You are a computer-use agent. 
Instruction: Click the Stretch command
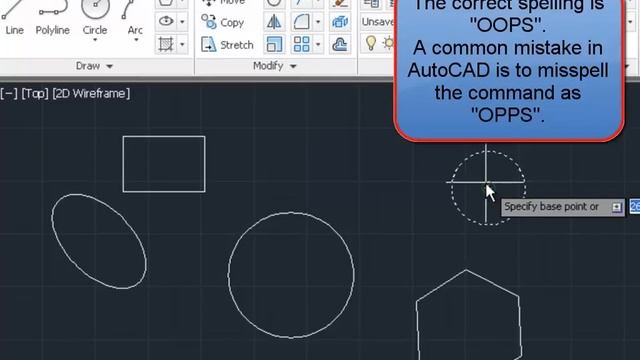[x=227, y=45]
